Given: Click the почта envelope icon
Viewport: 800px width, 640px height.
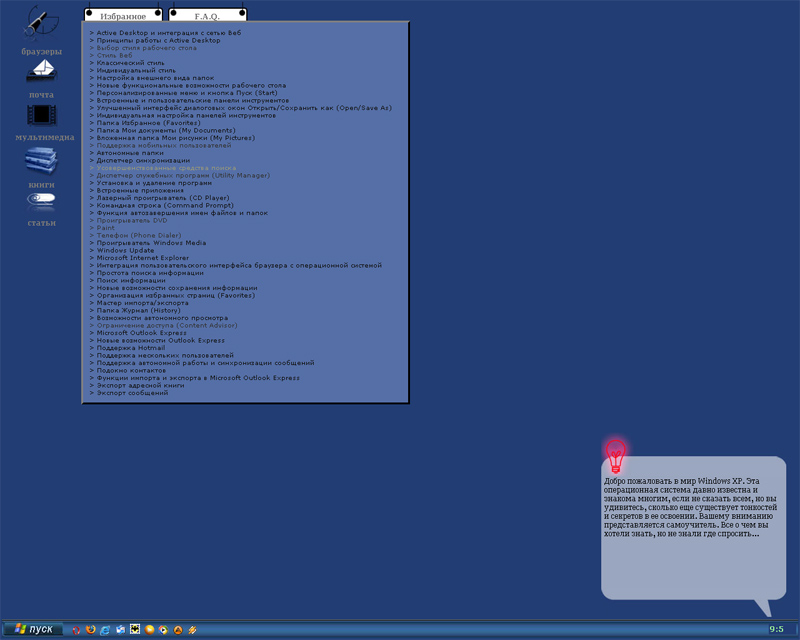Looking at the screenshot, I should pos(41,70).
